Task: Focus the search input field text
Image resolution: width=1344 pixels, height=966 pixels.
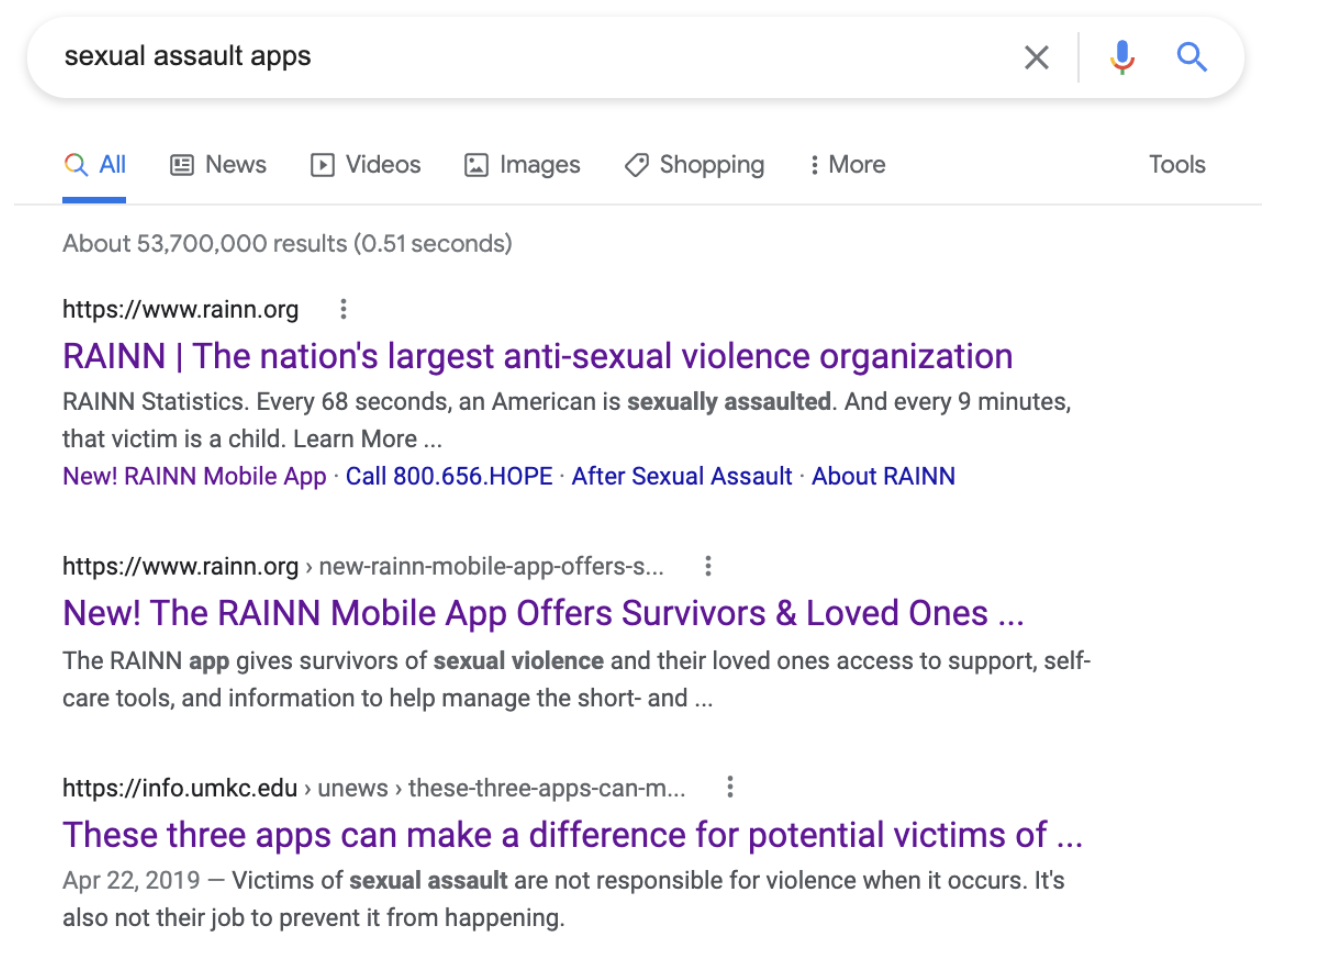Action: pyautogui.click(x=500, y=57)
